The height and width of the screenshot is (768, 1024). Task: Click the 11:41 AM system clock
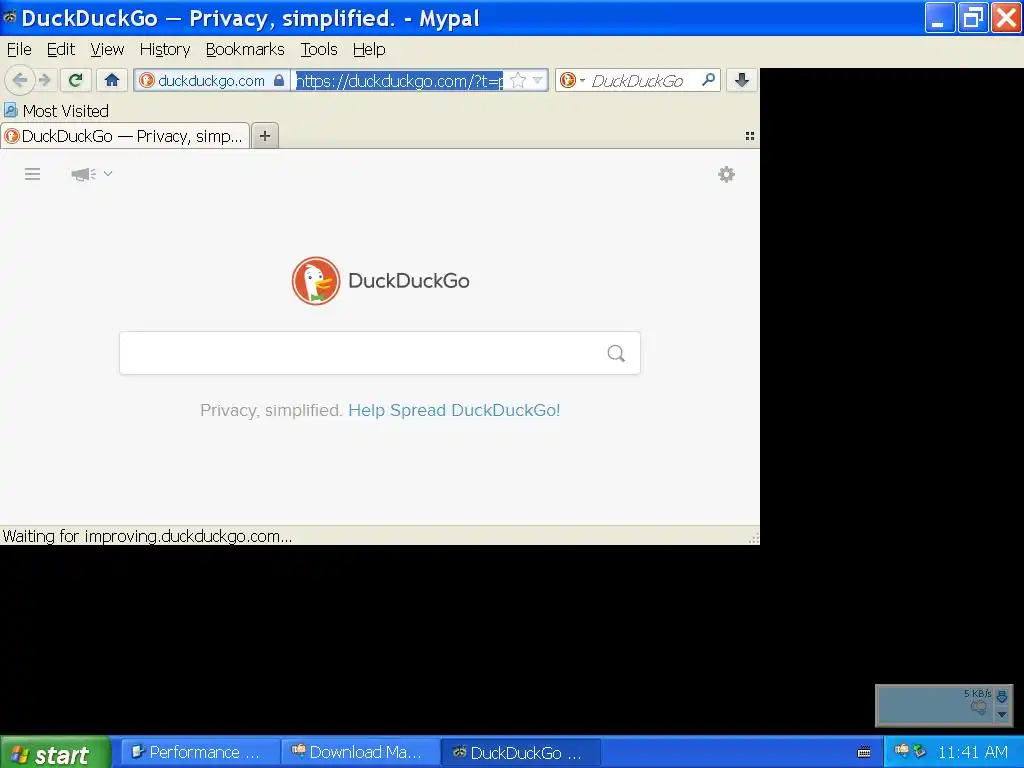972,752
